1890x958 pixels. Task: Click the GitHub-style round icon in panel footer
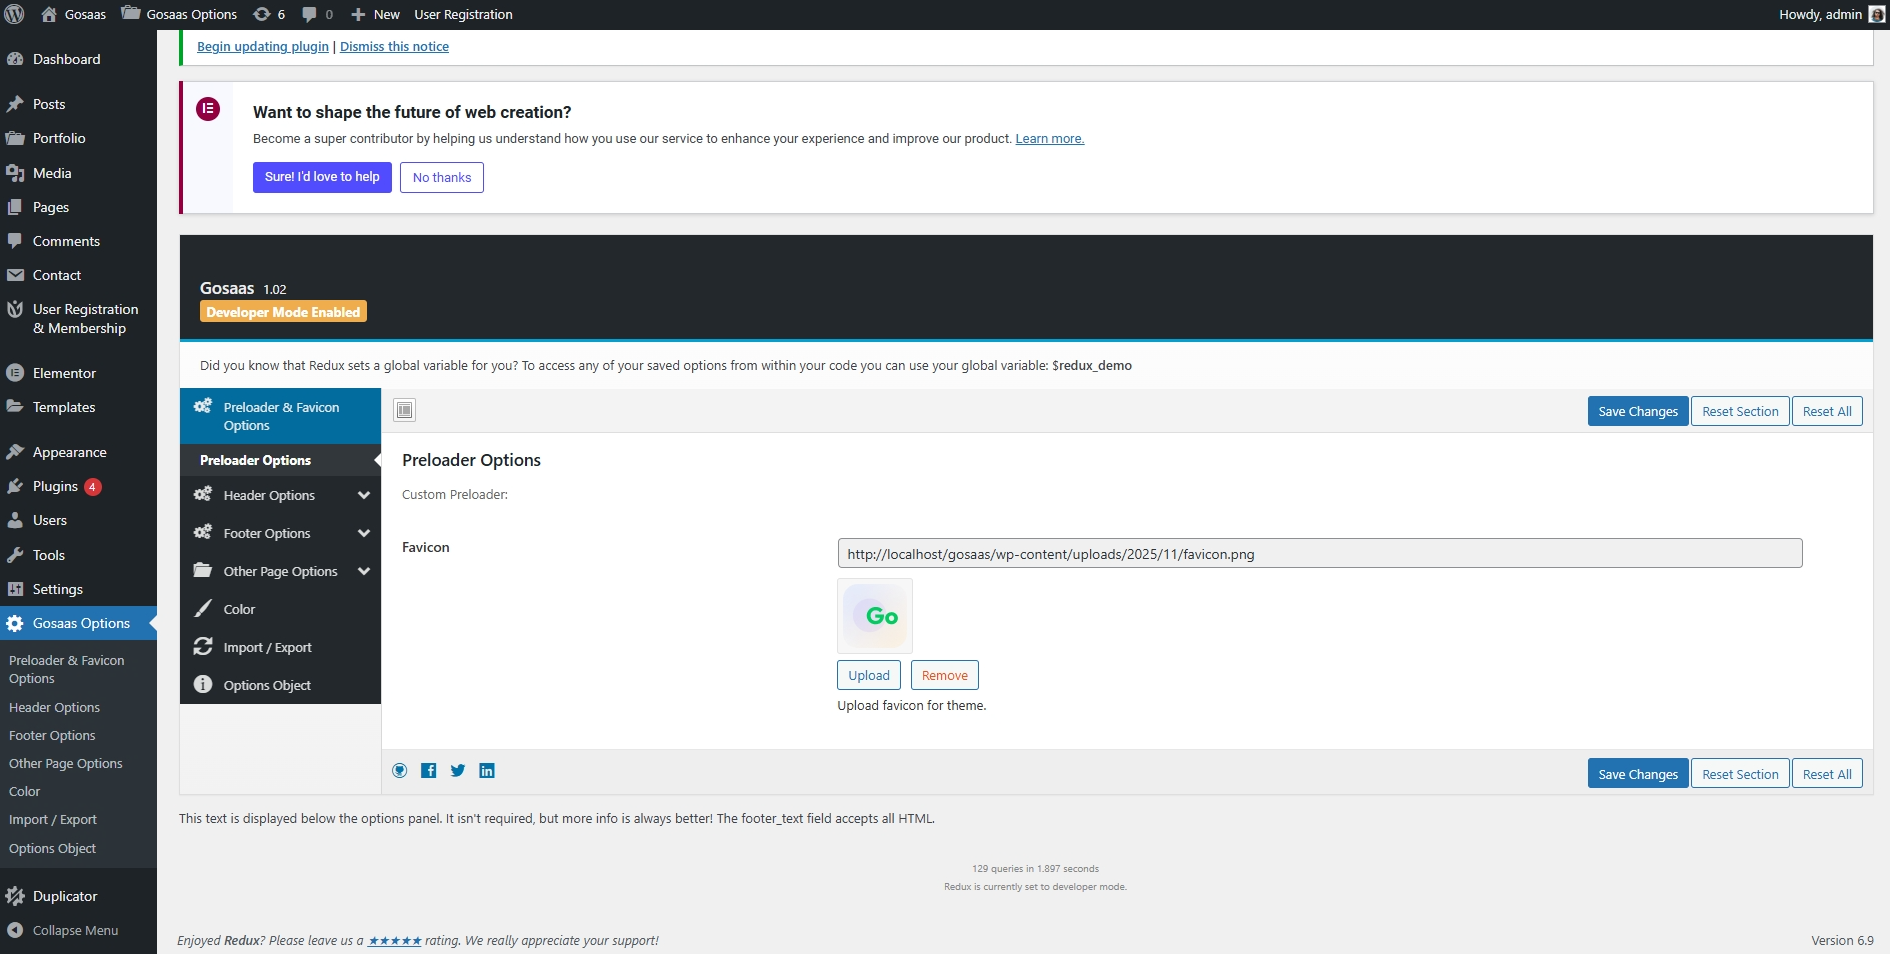400,770
